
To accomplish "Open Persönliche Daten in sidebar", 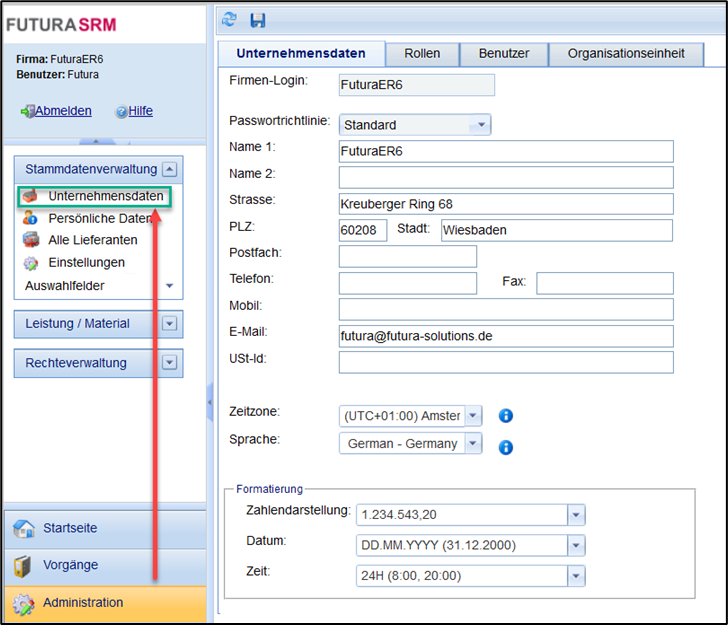I will (x=99, y=218).
